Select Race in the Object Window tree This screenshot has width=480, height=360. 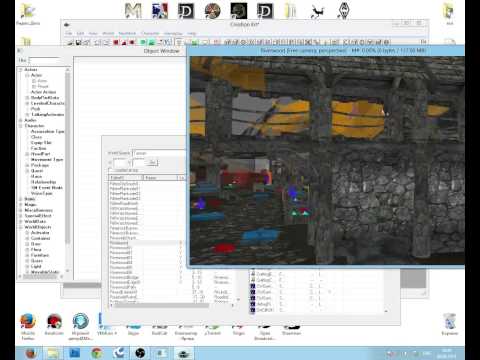pyautogui.click(x=36, y=176)
